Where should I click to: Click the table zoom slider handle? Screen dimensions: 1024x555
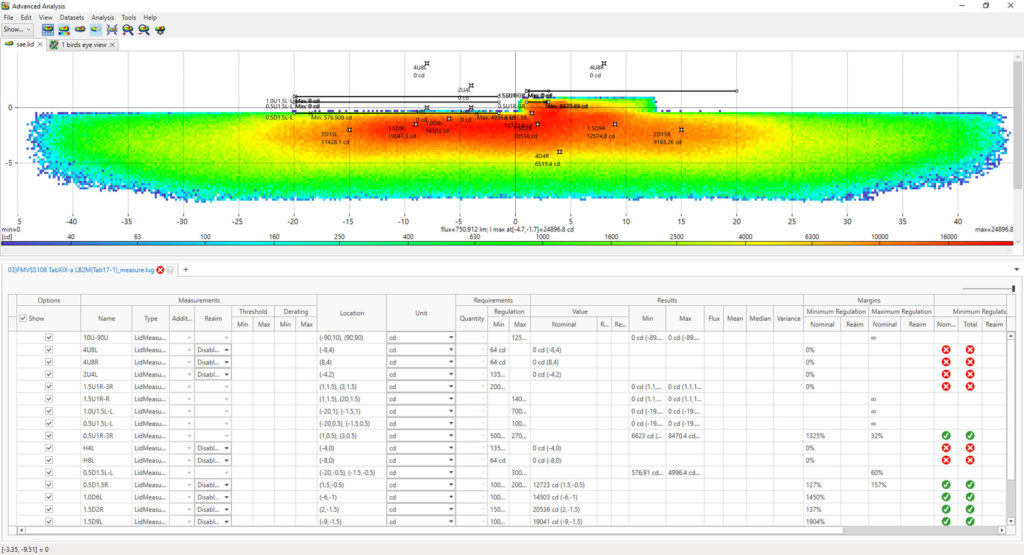(1013, 289)
